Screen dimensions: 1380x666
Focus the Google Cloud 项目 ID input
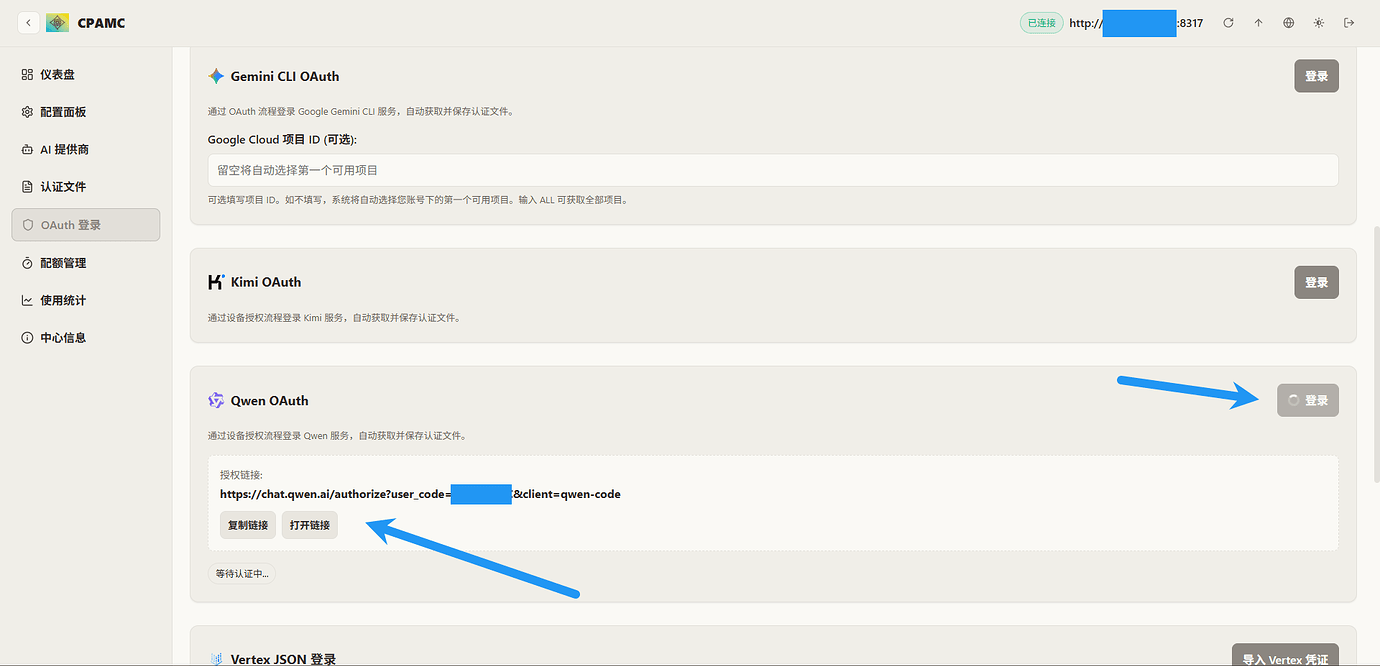[773, 170]
